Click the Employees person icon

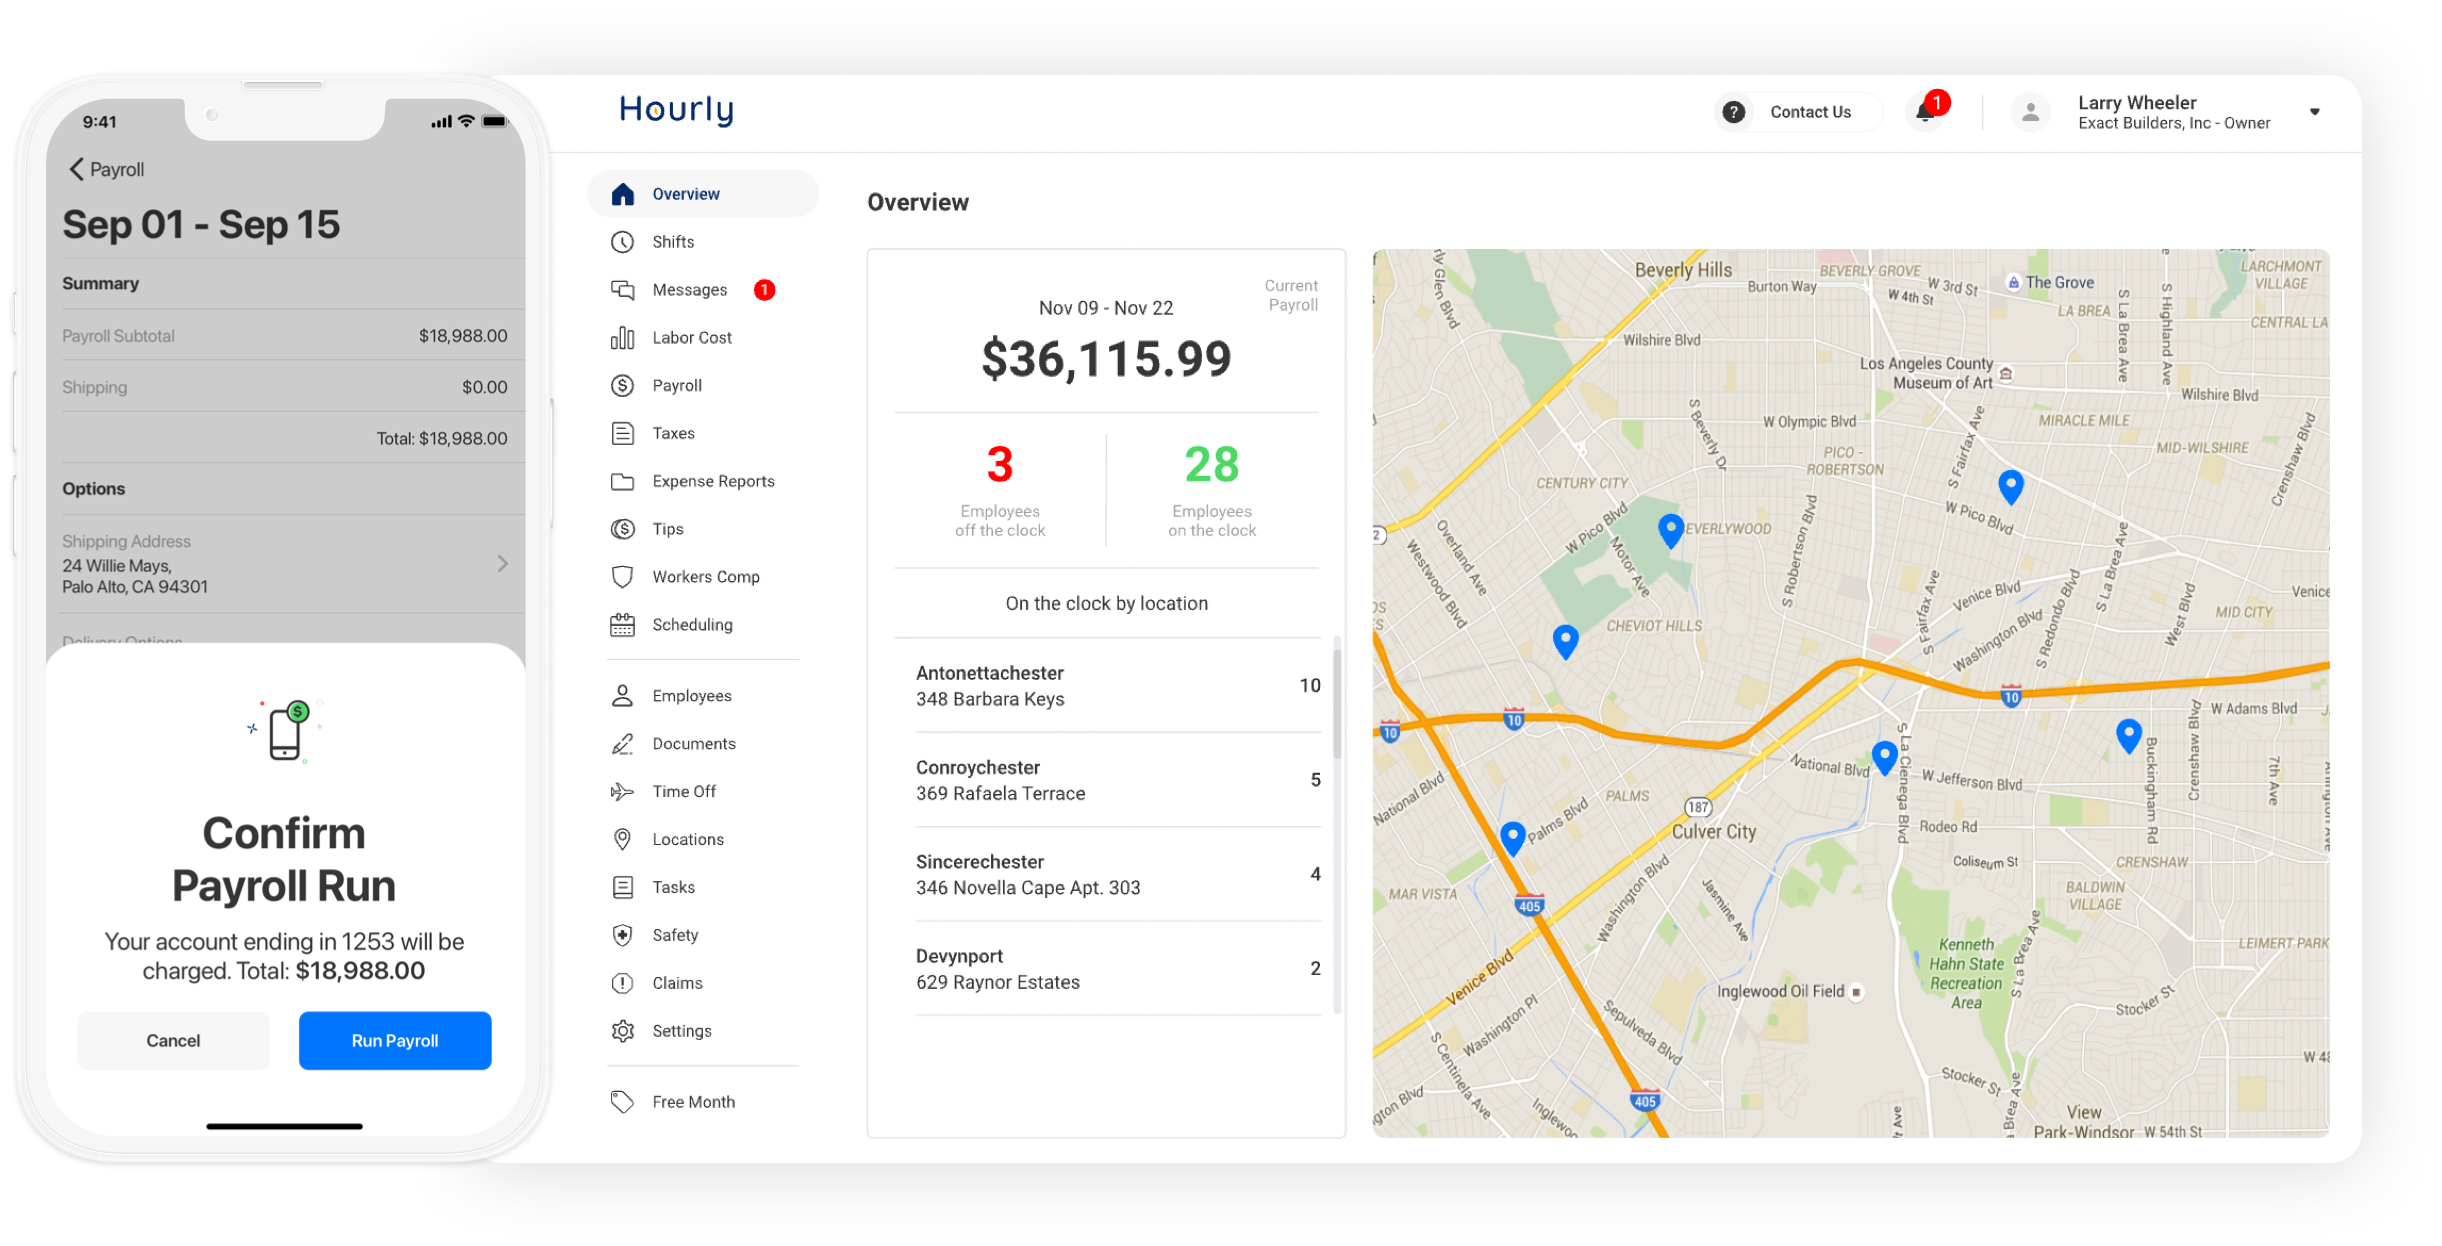tap(622, 696)
